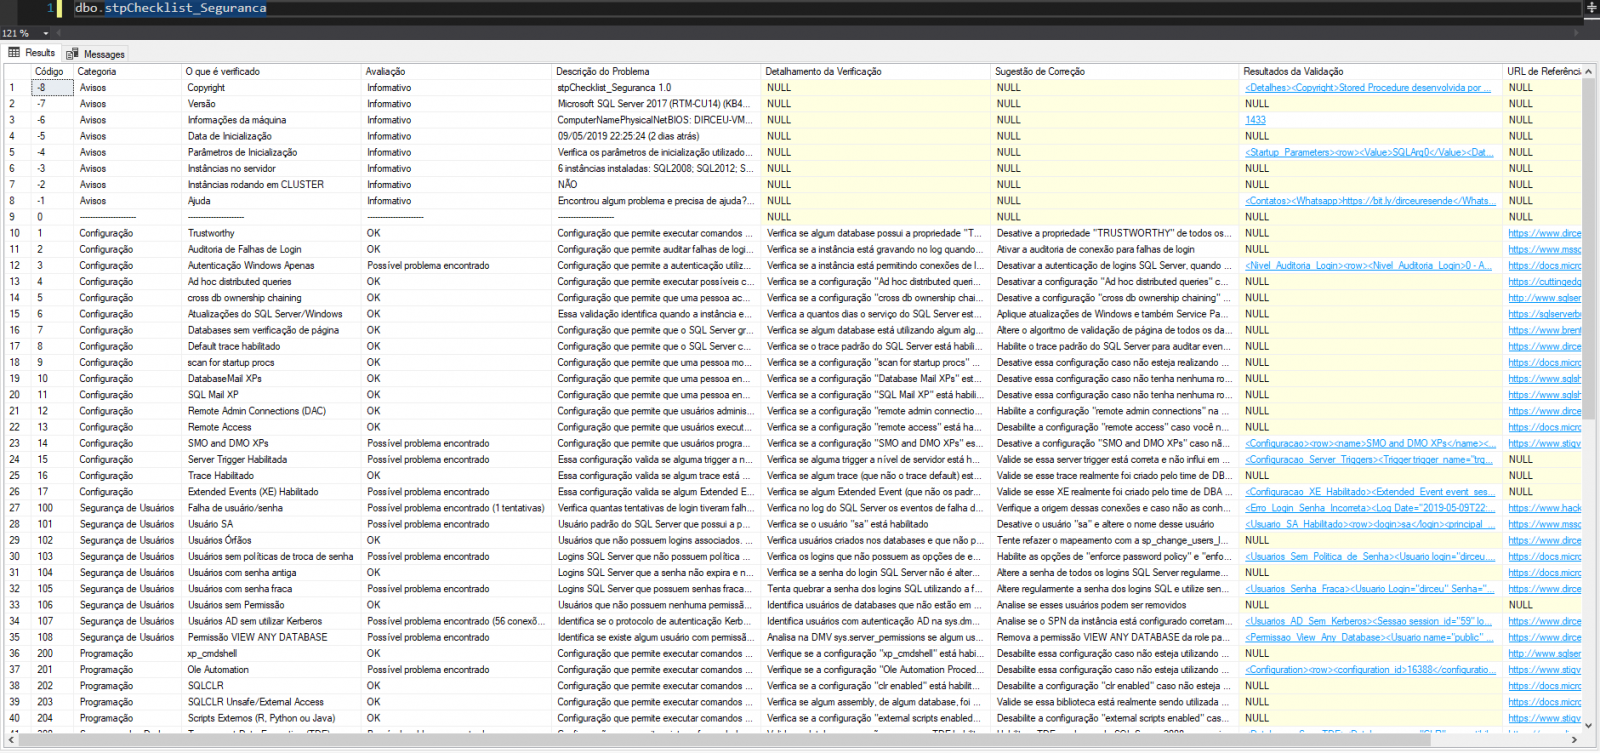Open the Copyright Stored Procedure details link

(x=1368, y=88)
